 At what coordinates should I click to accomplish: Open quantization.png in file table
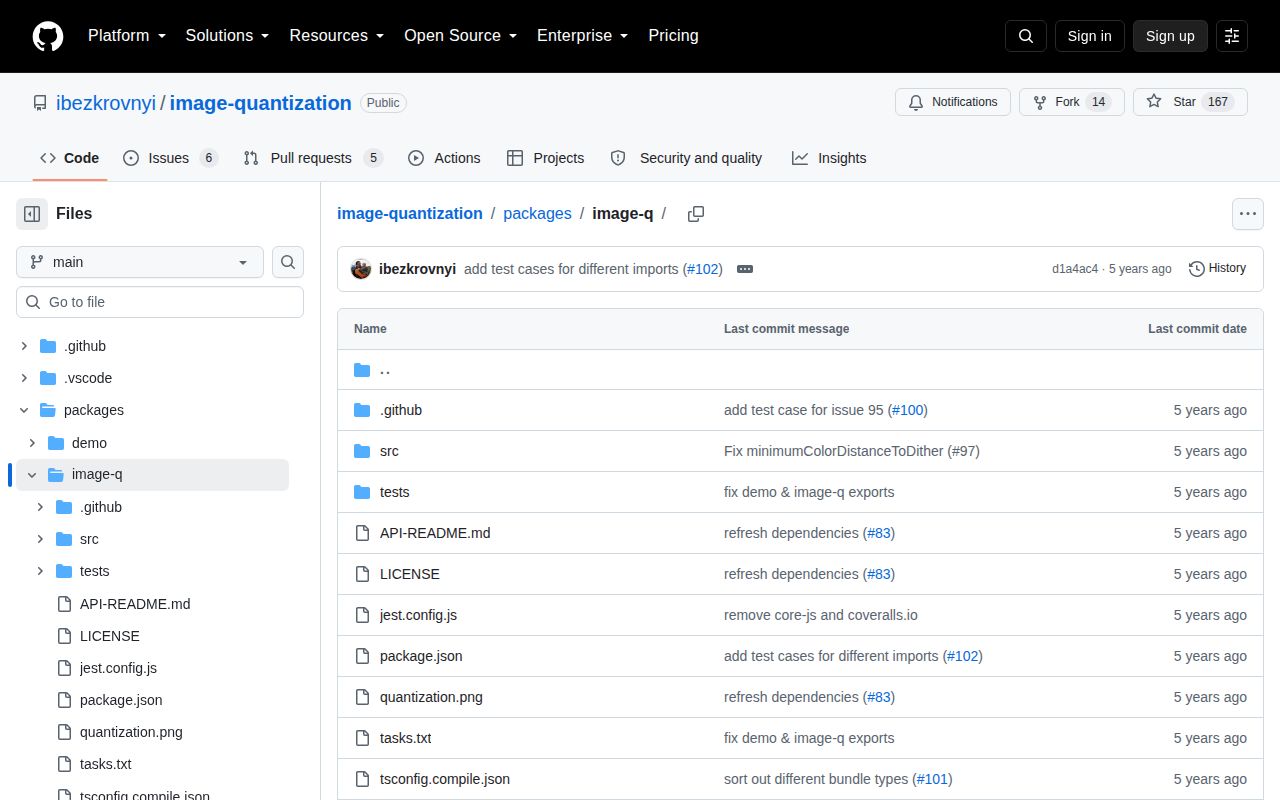point(431,697)
